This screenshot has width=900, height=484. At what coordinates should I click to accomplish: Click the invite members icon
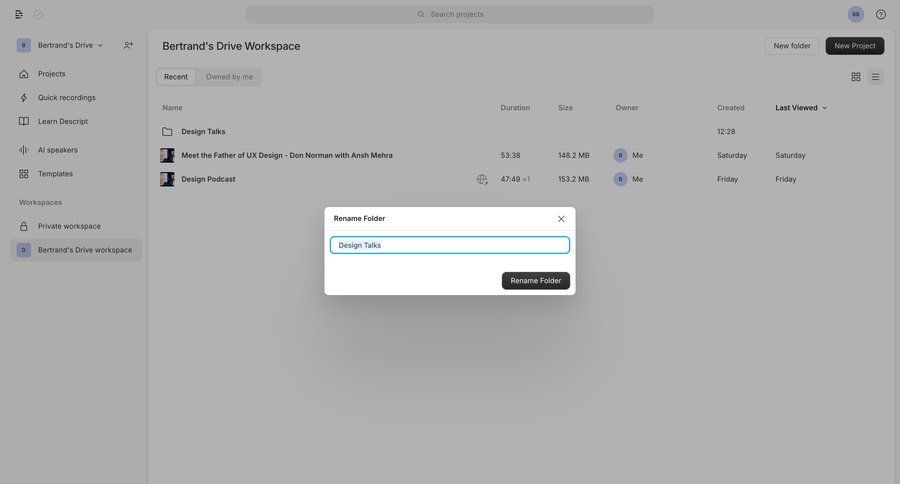click(x=128, y=45)
